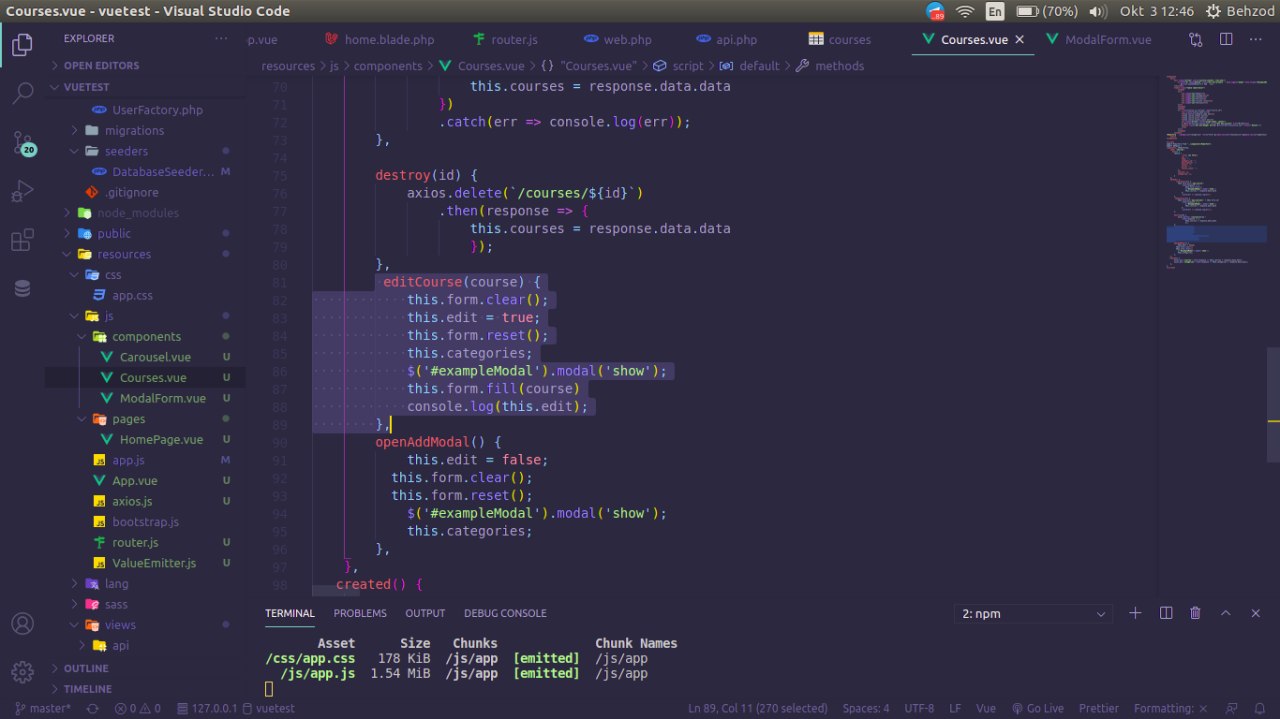Collapse the components folder in explorer
This screenshot has width=1280, height=719.
[145, 337]
